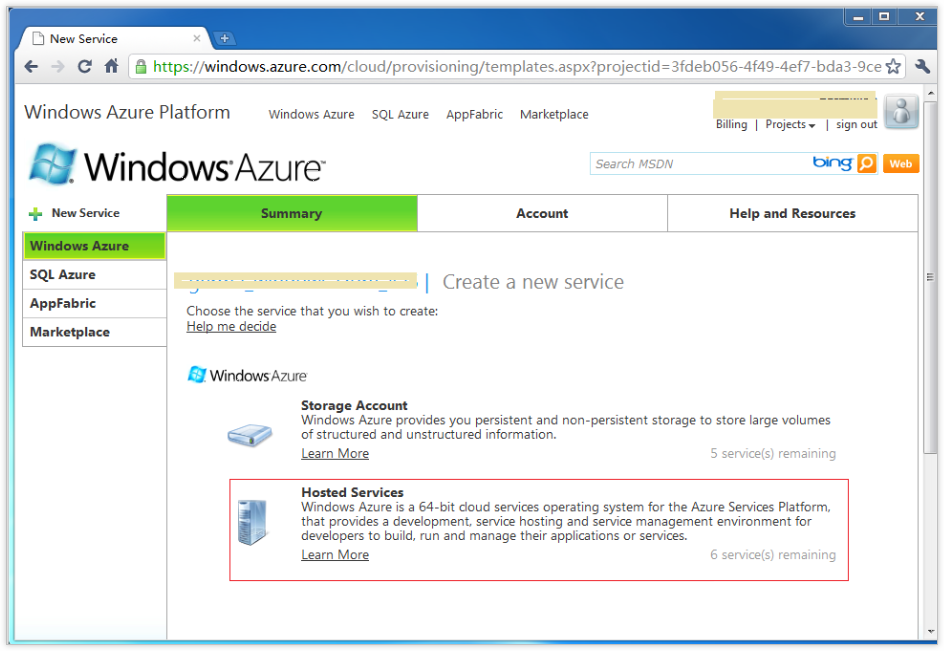944x651 pixels.
Task: Click the browser back arrow
Action: point(31,66)
